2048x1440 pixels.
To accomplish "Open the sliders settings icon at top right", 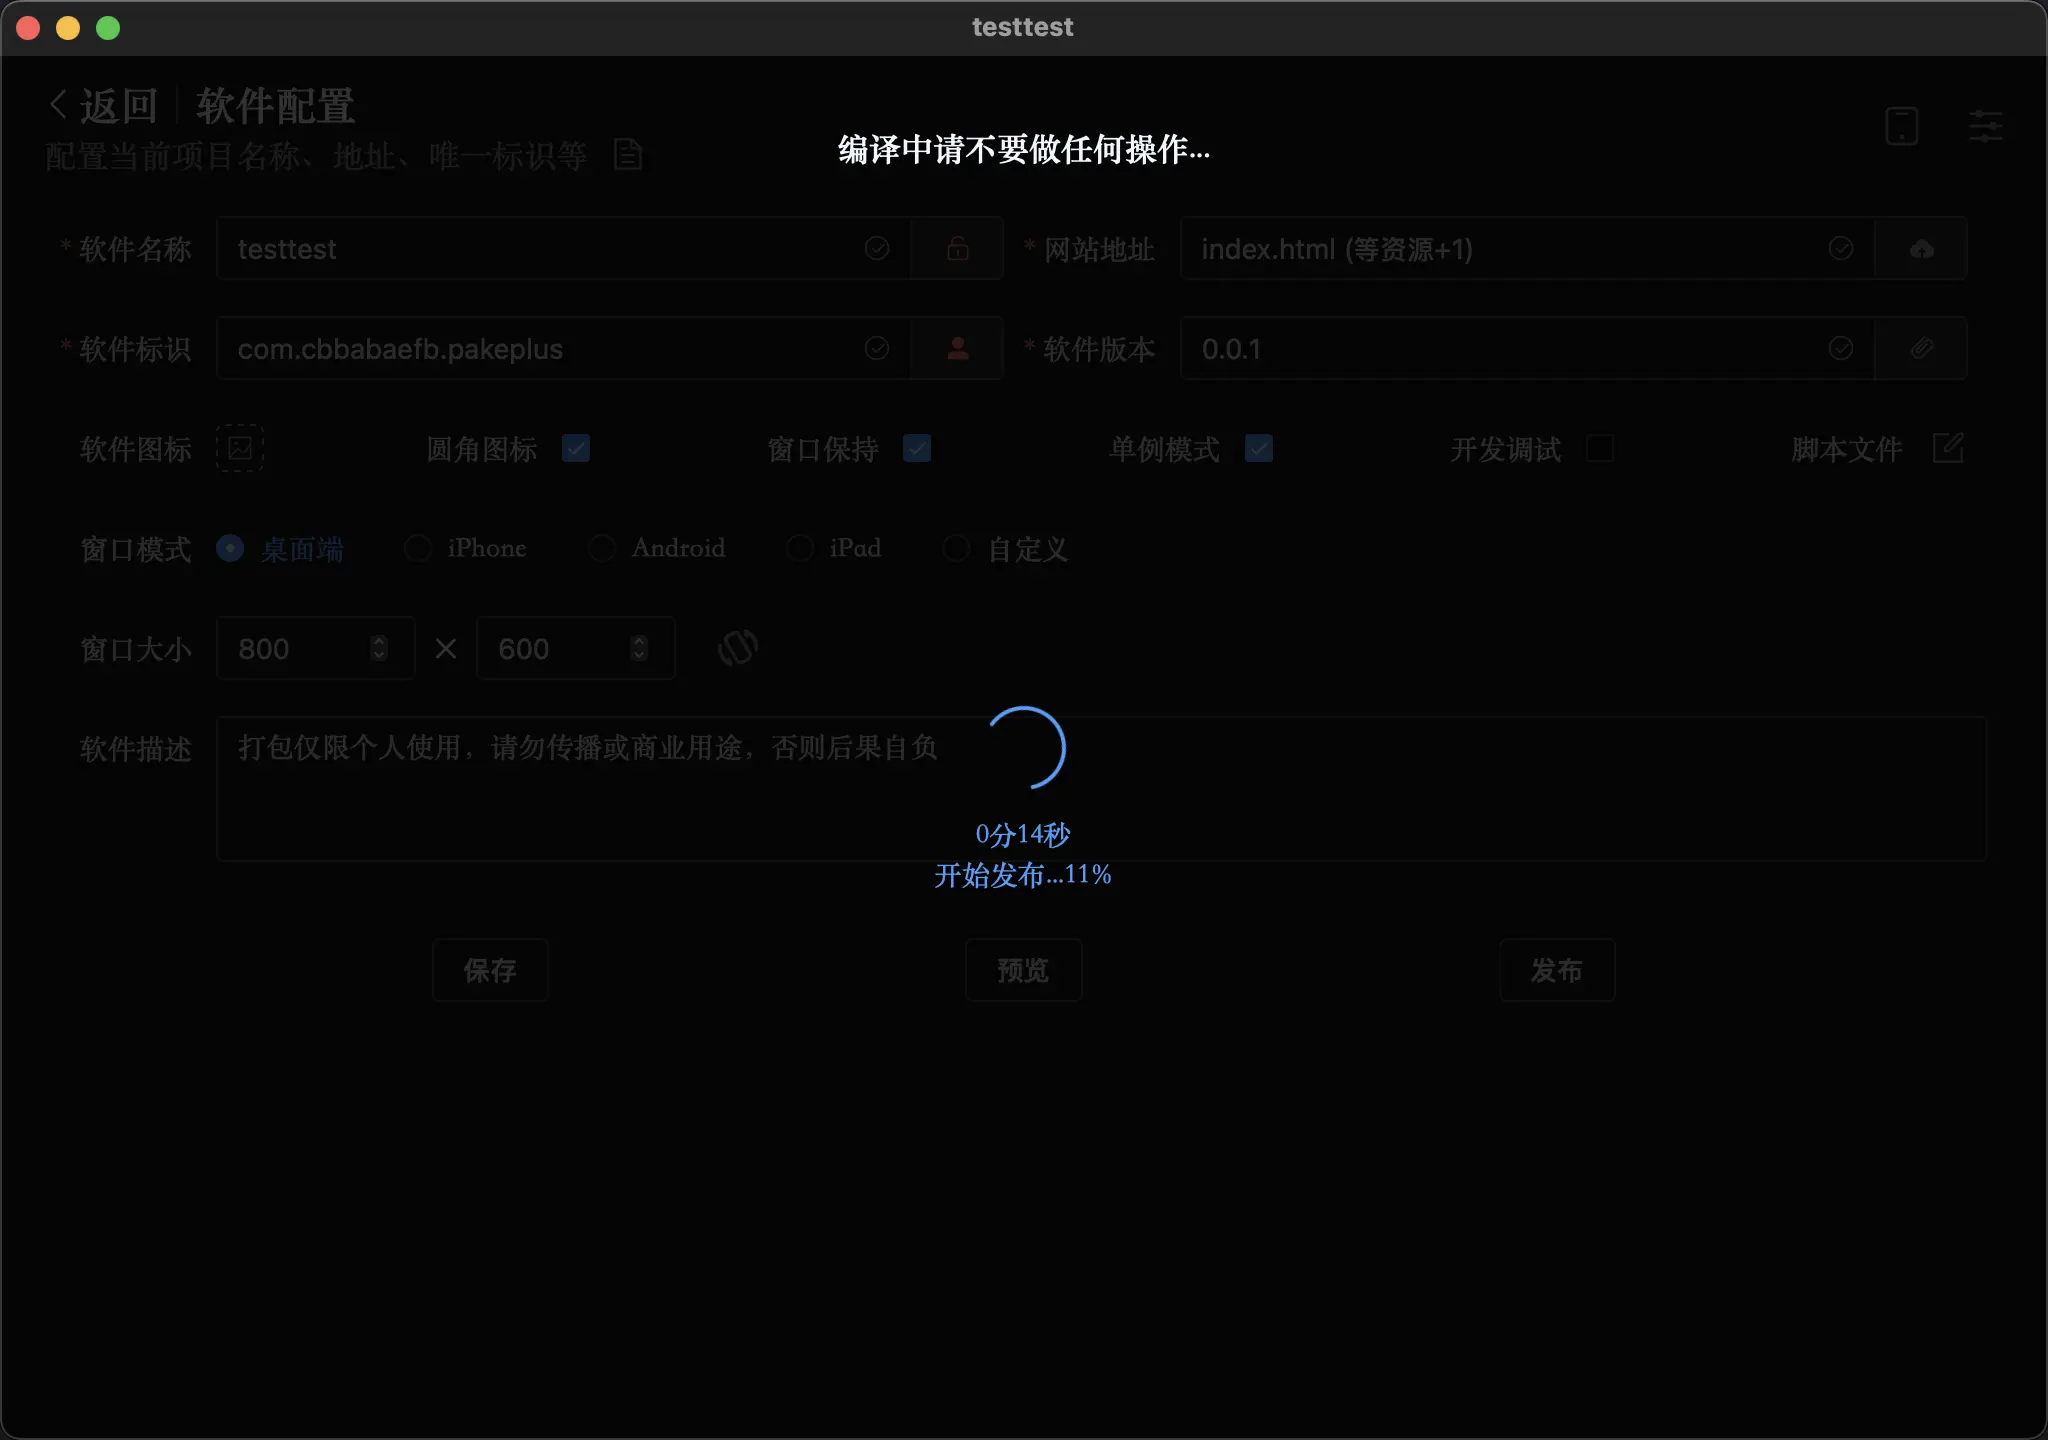I will (x=1985, y=127).
